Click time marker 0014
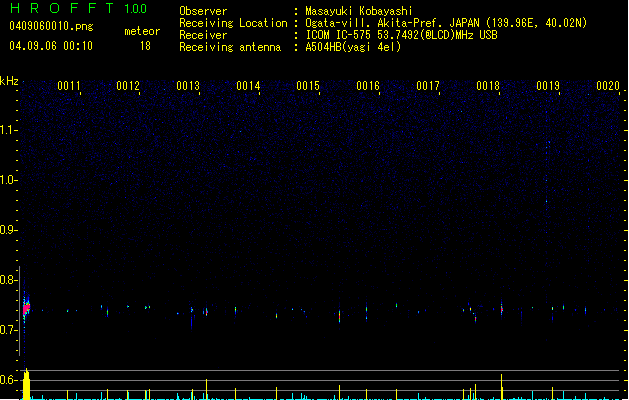Viewport: 629px width, 400px height. (248, 86)
